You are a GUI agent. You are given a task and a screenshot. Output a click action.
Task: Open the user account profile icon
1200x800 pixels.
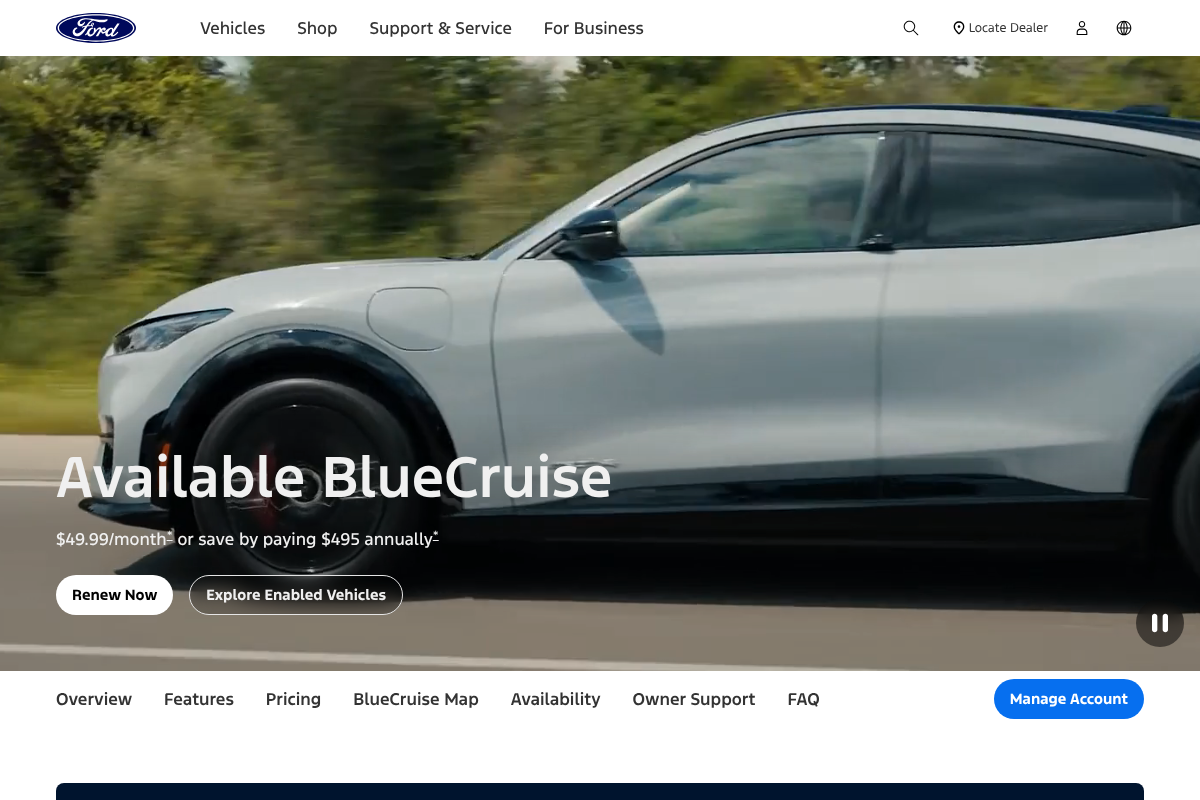(x=1081, y=28)
